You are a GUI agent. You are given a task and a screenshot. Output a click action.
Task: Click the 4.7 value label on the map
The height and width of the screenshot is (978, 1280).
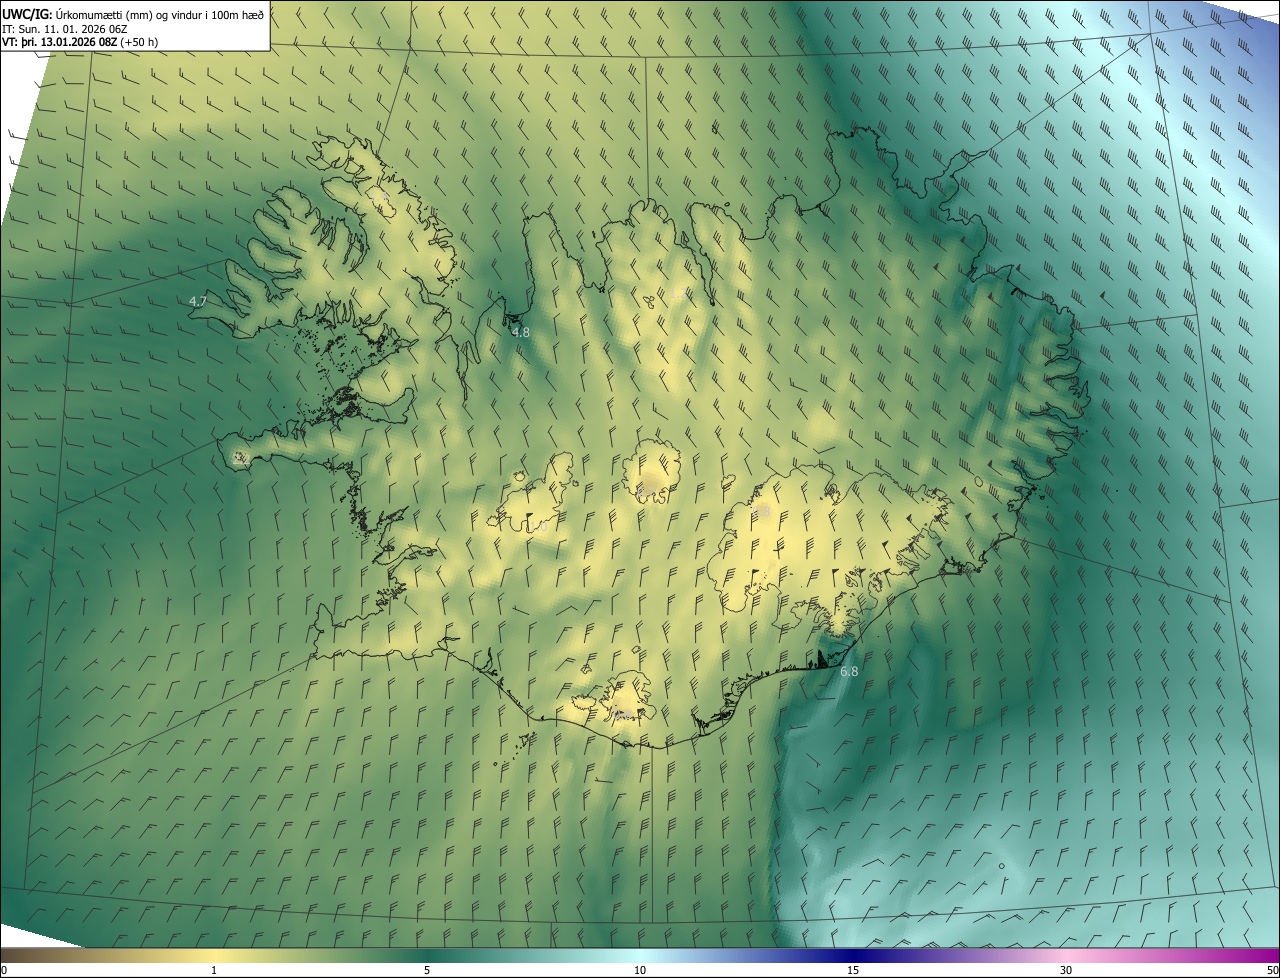(x=198, y=301)
